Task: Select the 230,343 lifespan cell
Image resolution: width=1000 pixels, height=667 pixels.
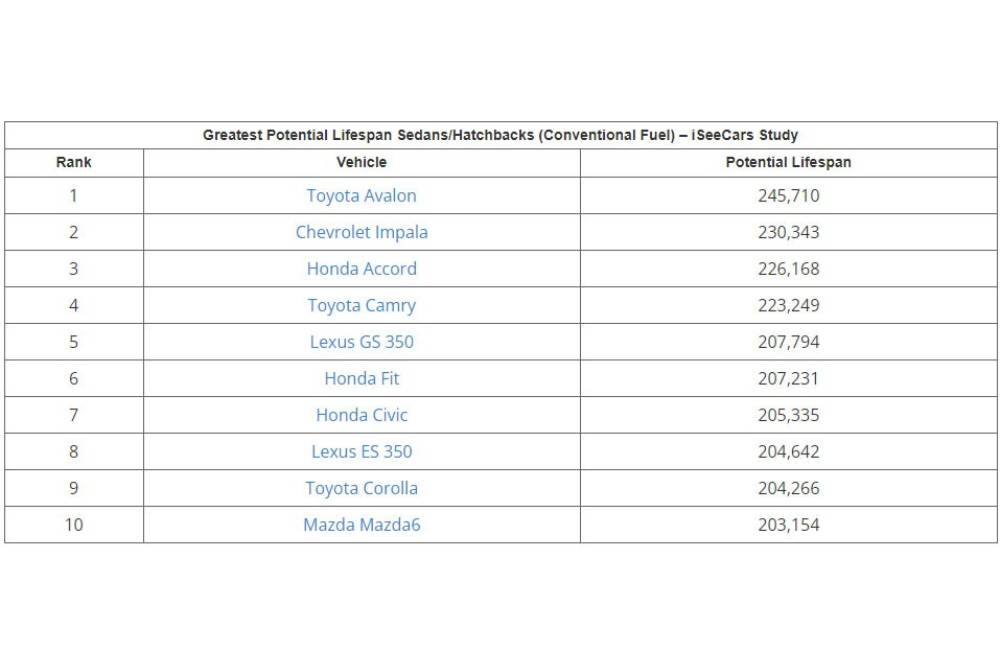Action: (x=788, y=232)
